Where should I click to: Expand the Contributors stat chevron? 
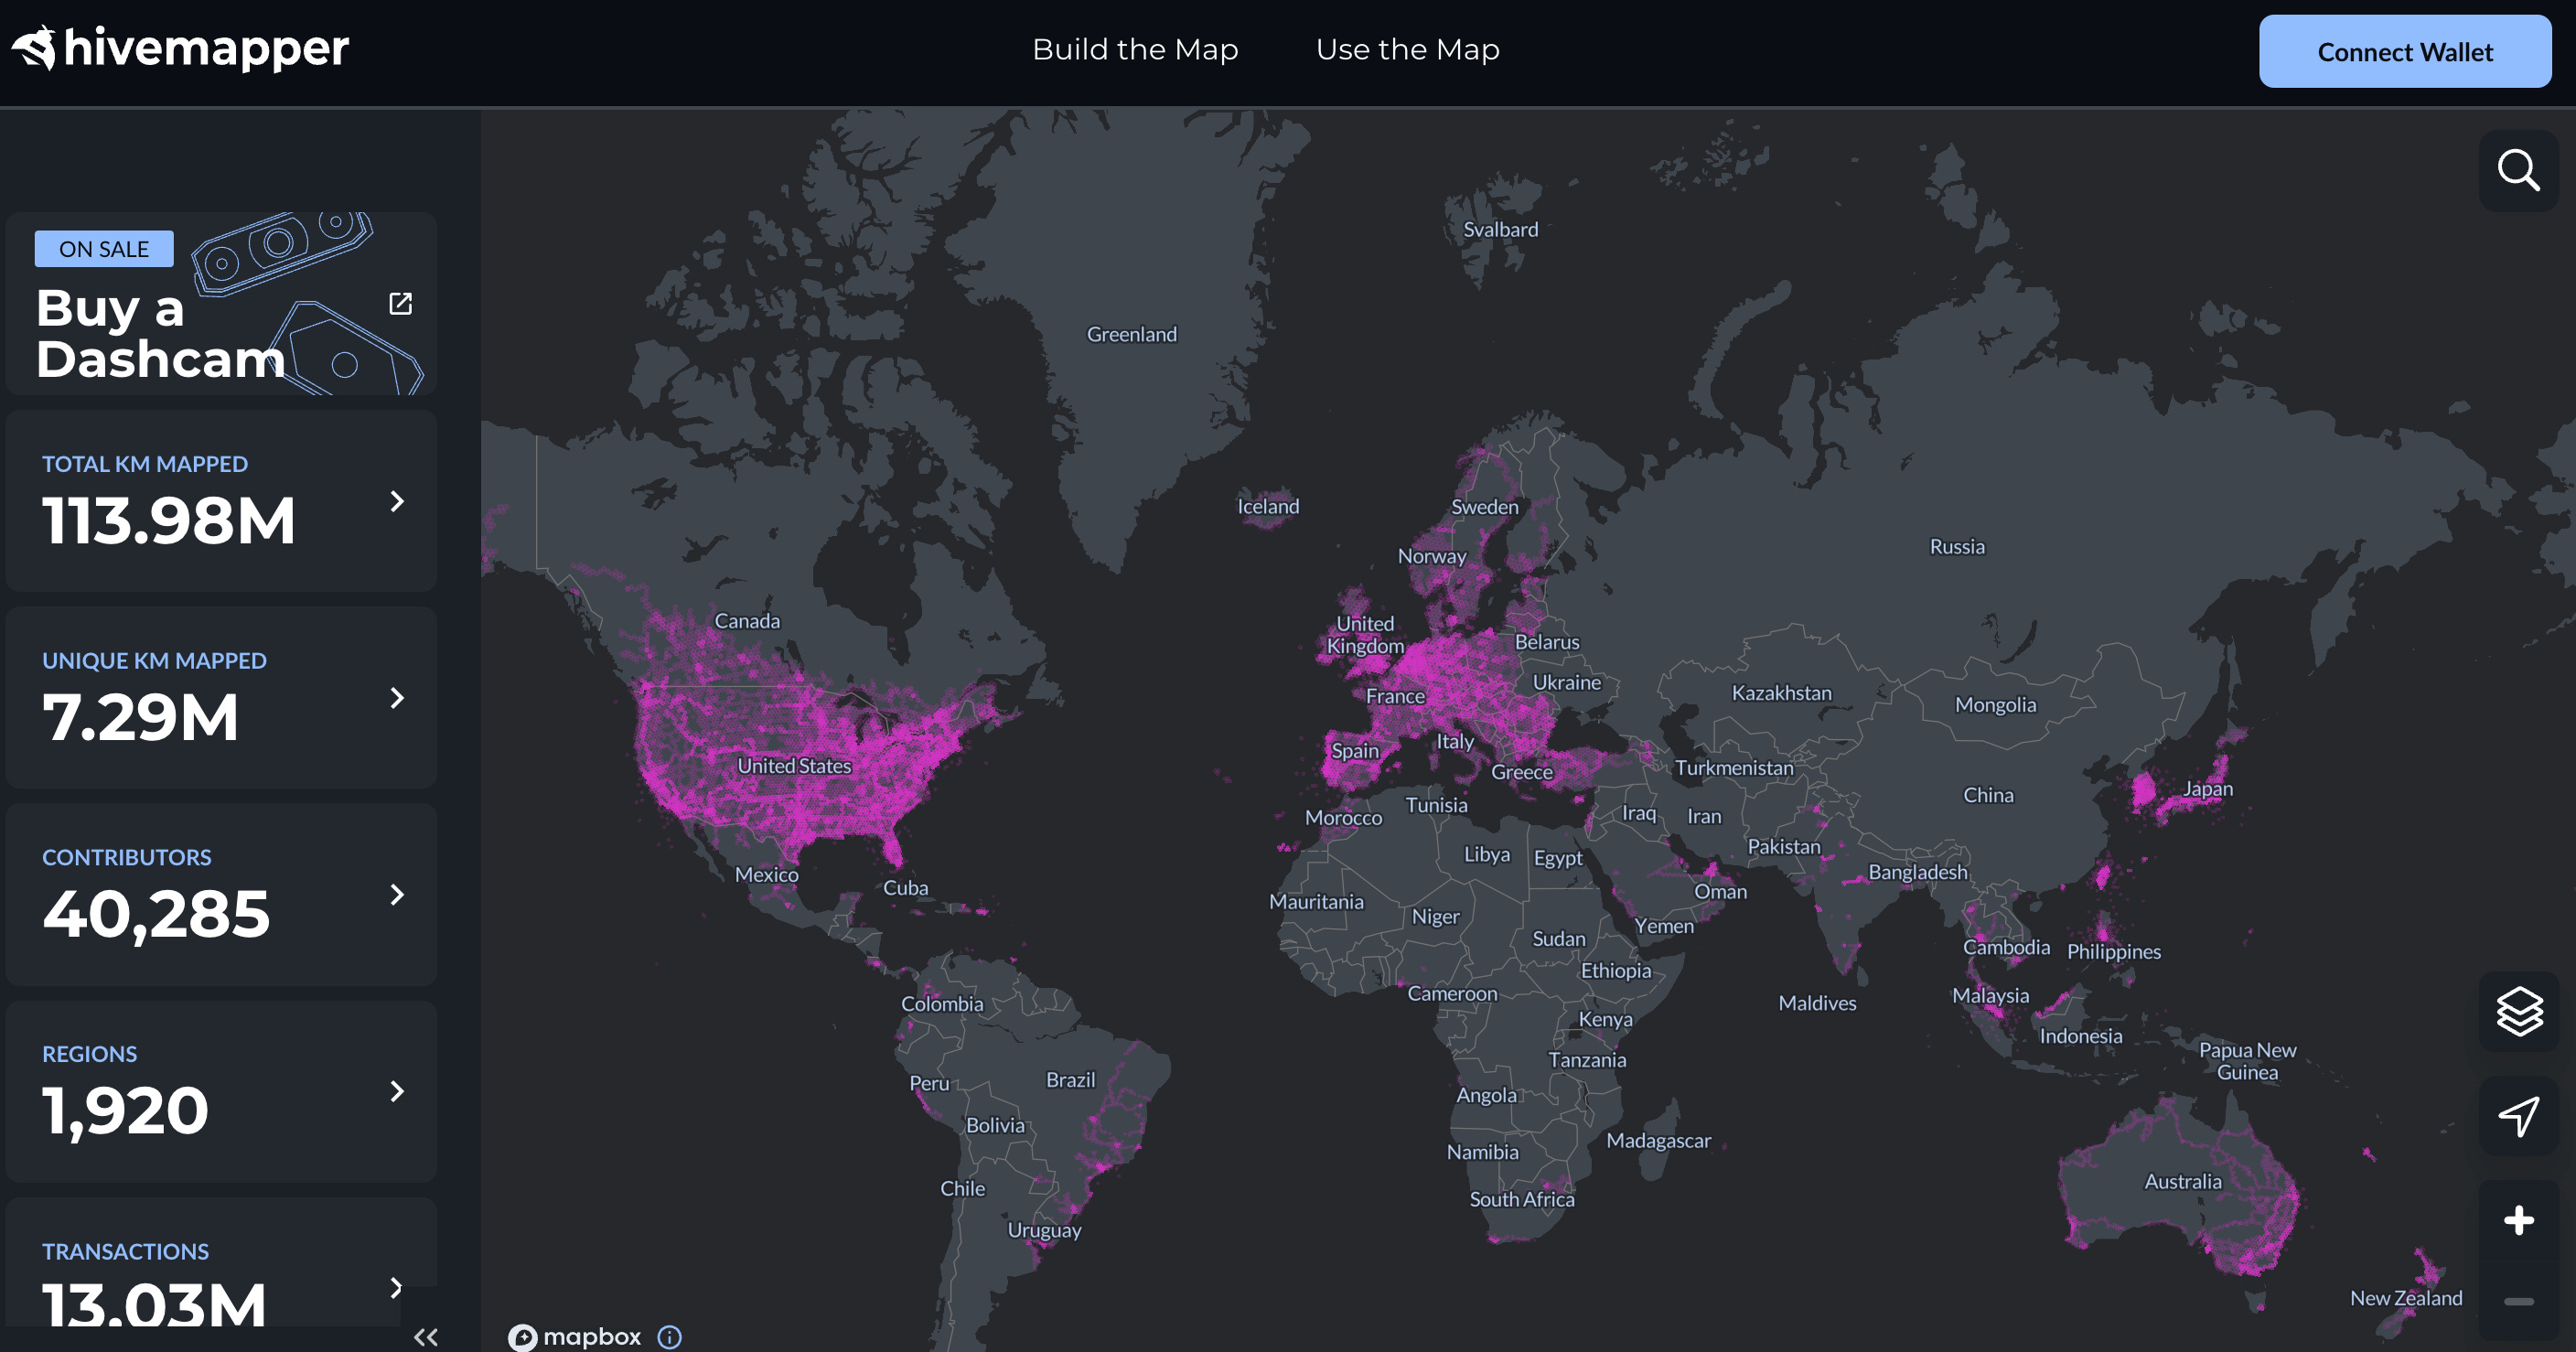click(x=397, y=894)
